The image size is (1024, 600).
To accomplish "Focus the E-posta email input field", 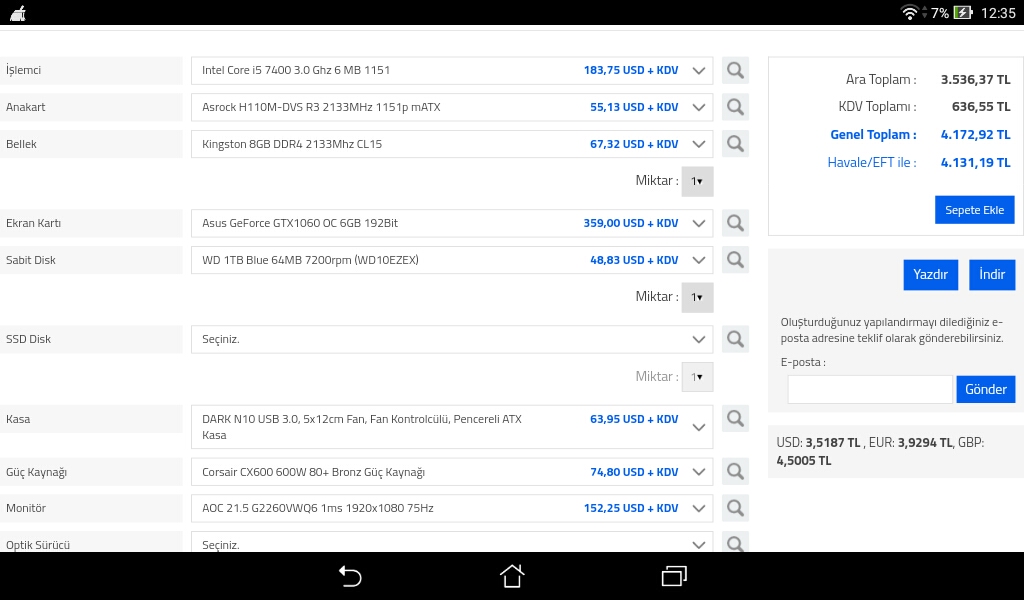I will 870,389.
